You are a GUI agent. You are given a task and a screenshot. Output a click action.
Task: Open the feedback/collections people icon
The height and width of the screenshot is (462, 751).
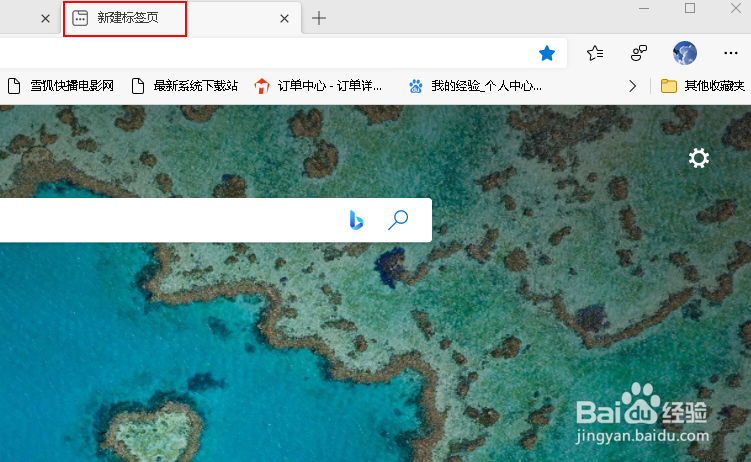pos(639,53)
